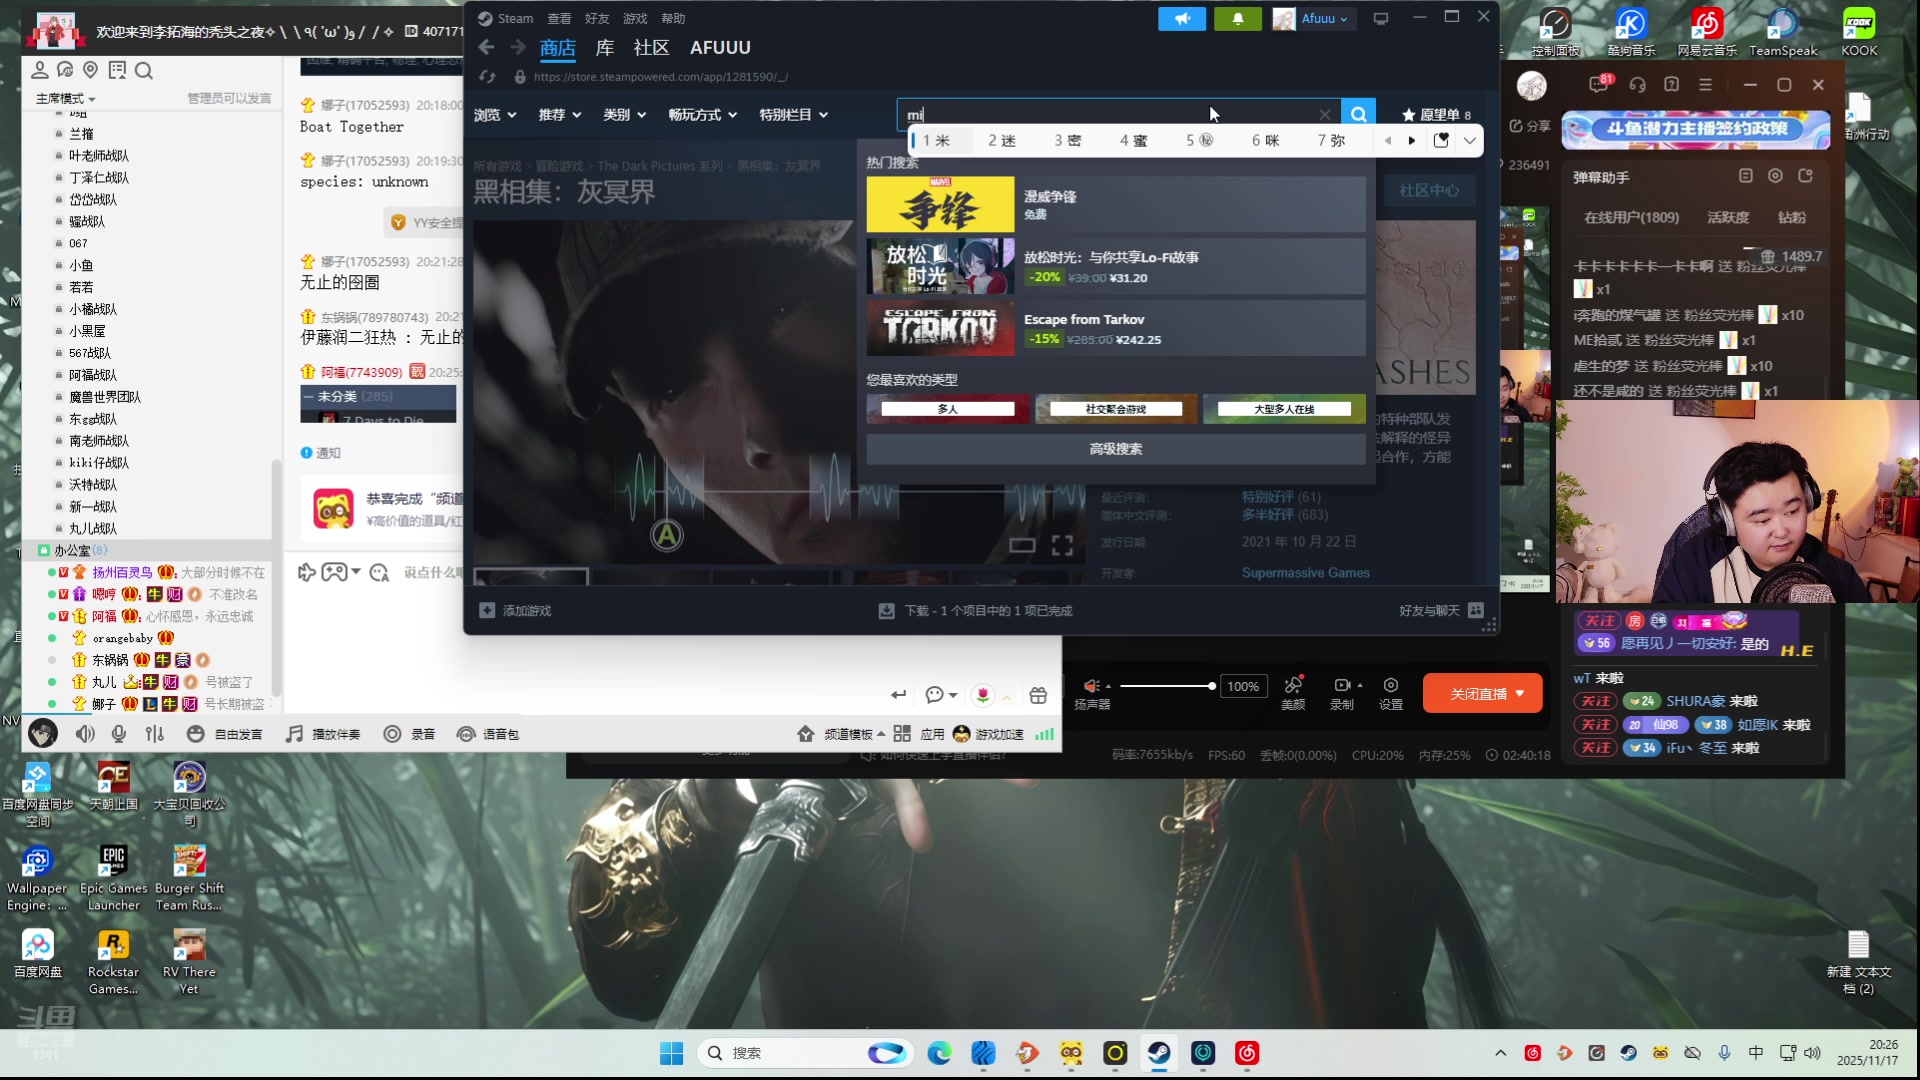This screenshot has height=1080, width=1920.
Task: Click the 高级搜索 advanced search button
Action: pyautogui.click(x=1115, y=449)
